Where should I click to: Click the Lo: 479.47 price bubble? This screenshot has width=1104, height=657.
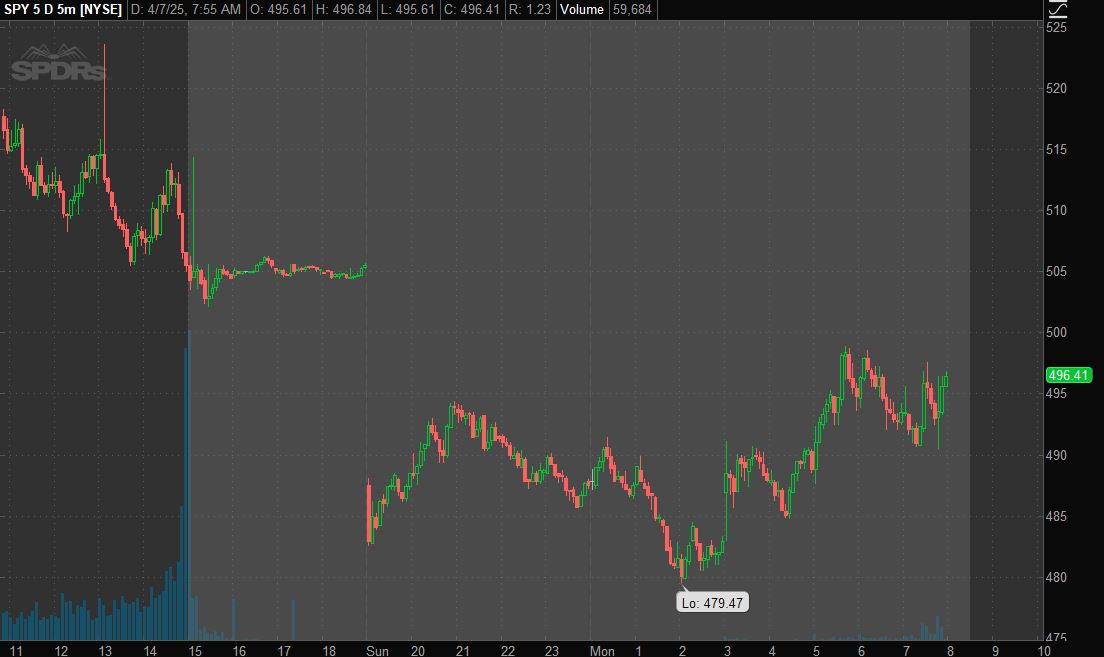point(712,603)
